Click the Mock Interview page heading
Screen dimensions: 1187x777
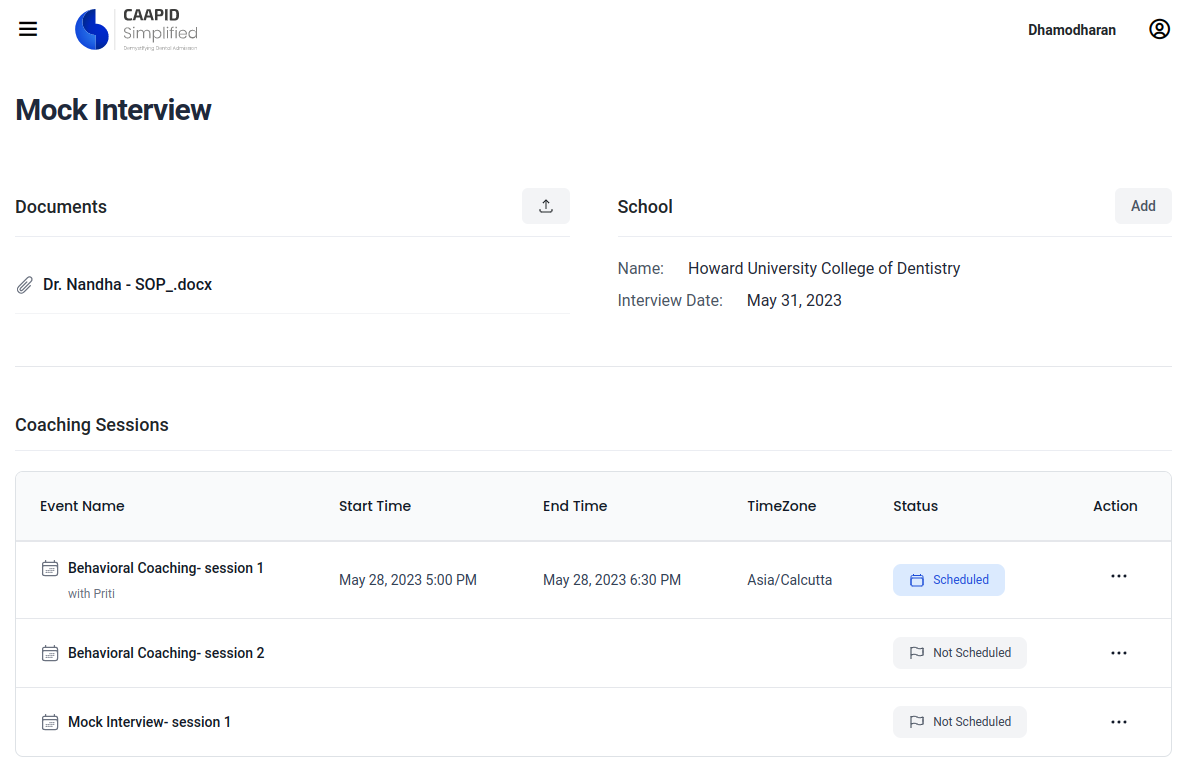click(x=114, y=110)
